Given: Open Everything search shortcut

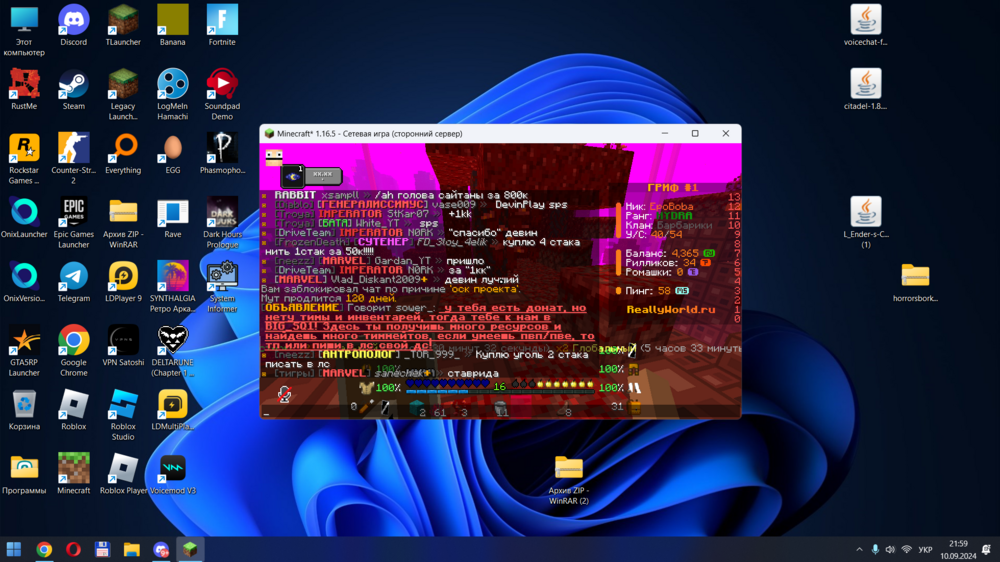Looking at the screenshot, I should point(123,154).
